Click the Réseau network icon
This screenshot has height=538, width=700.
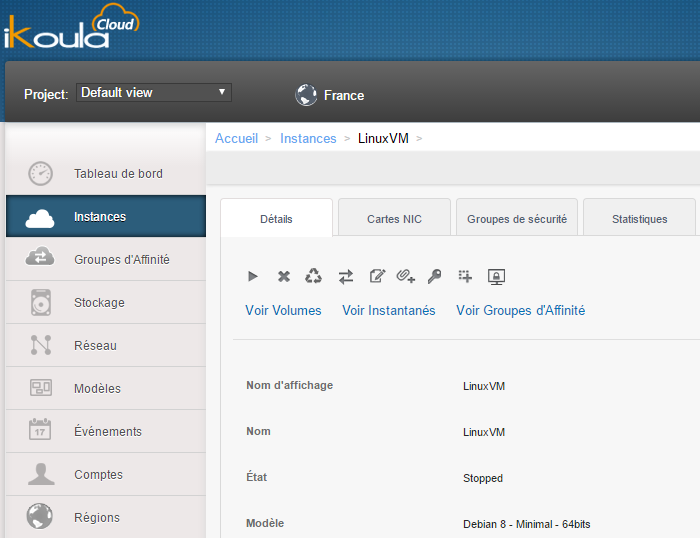point(41,345)
